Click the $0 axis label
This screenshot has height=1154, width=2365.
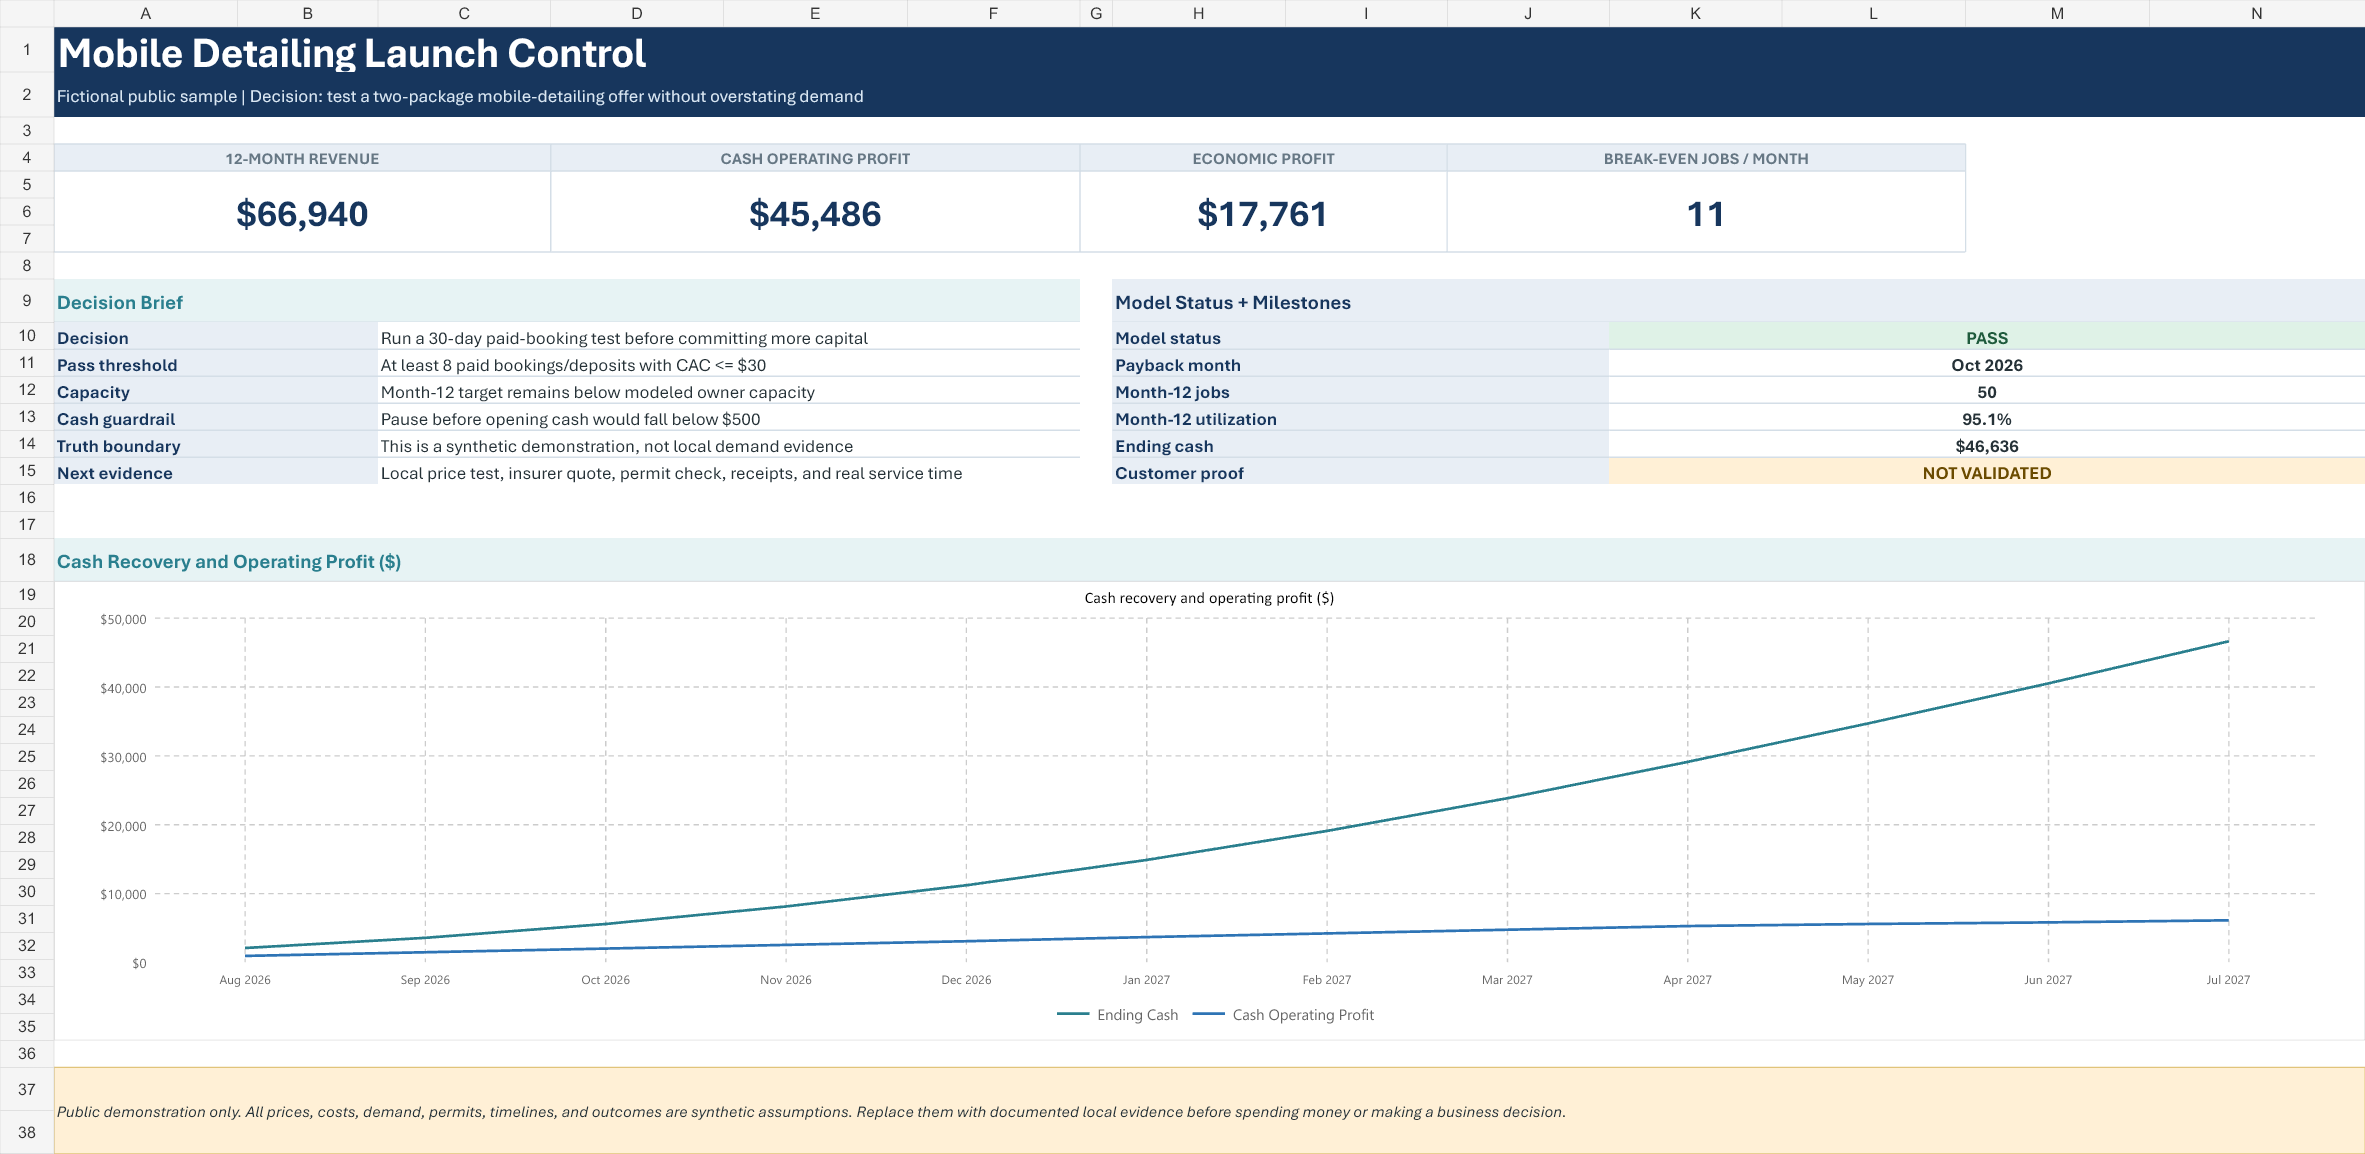pos(139,964)
